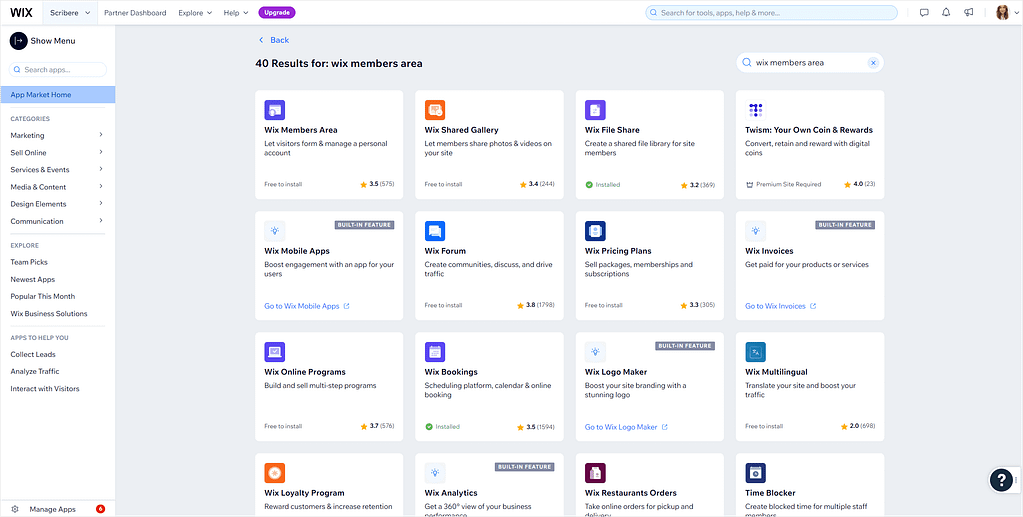Follow Go to Wix Logo Maker link
The height and width of the screenshot is (517, 1023).
pyautogui.click(x=626, y=427)
